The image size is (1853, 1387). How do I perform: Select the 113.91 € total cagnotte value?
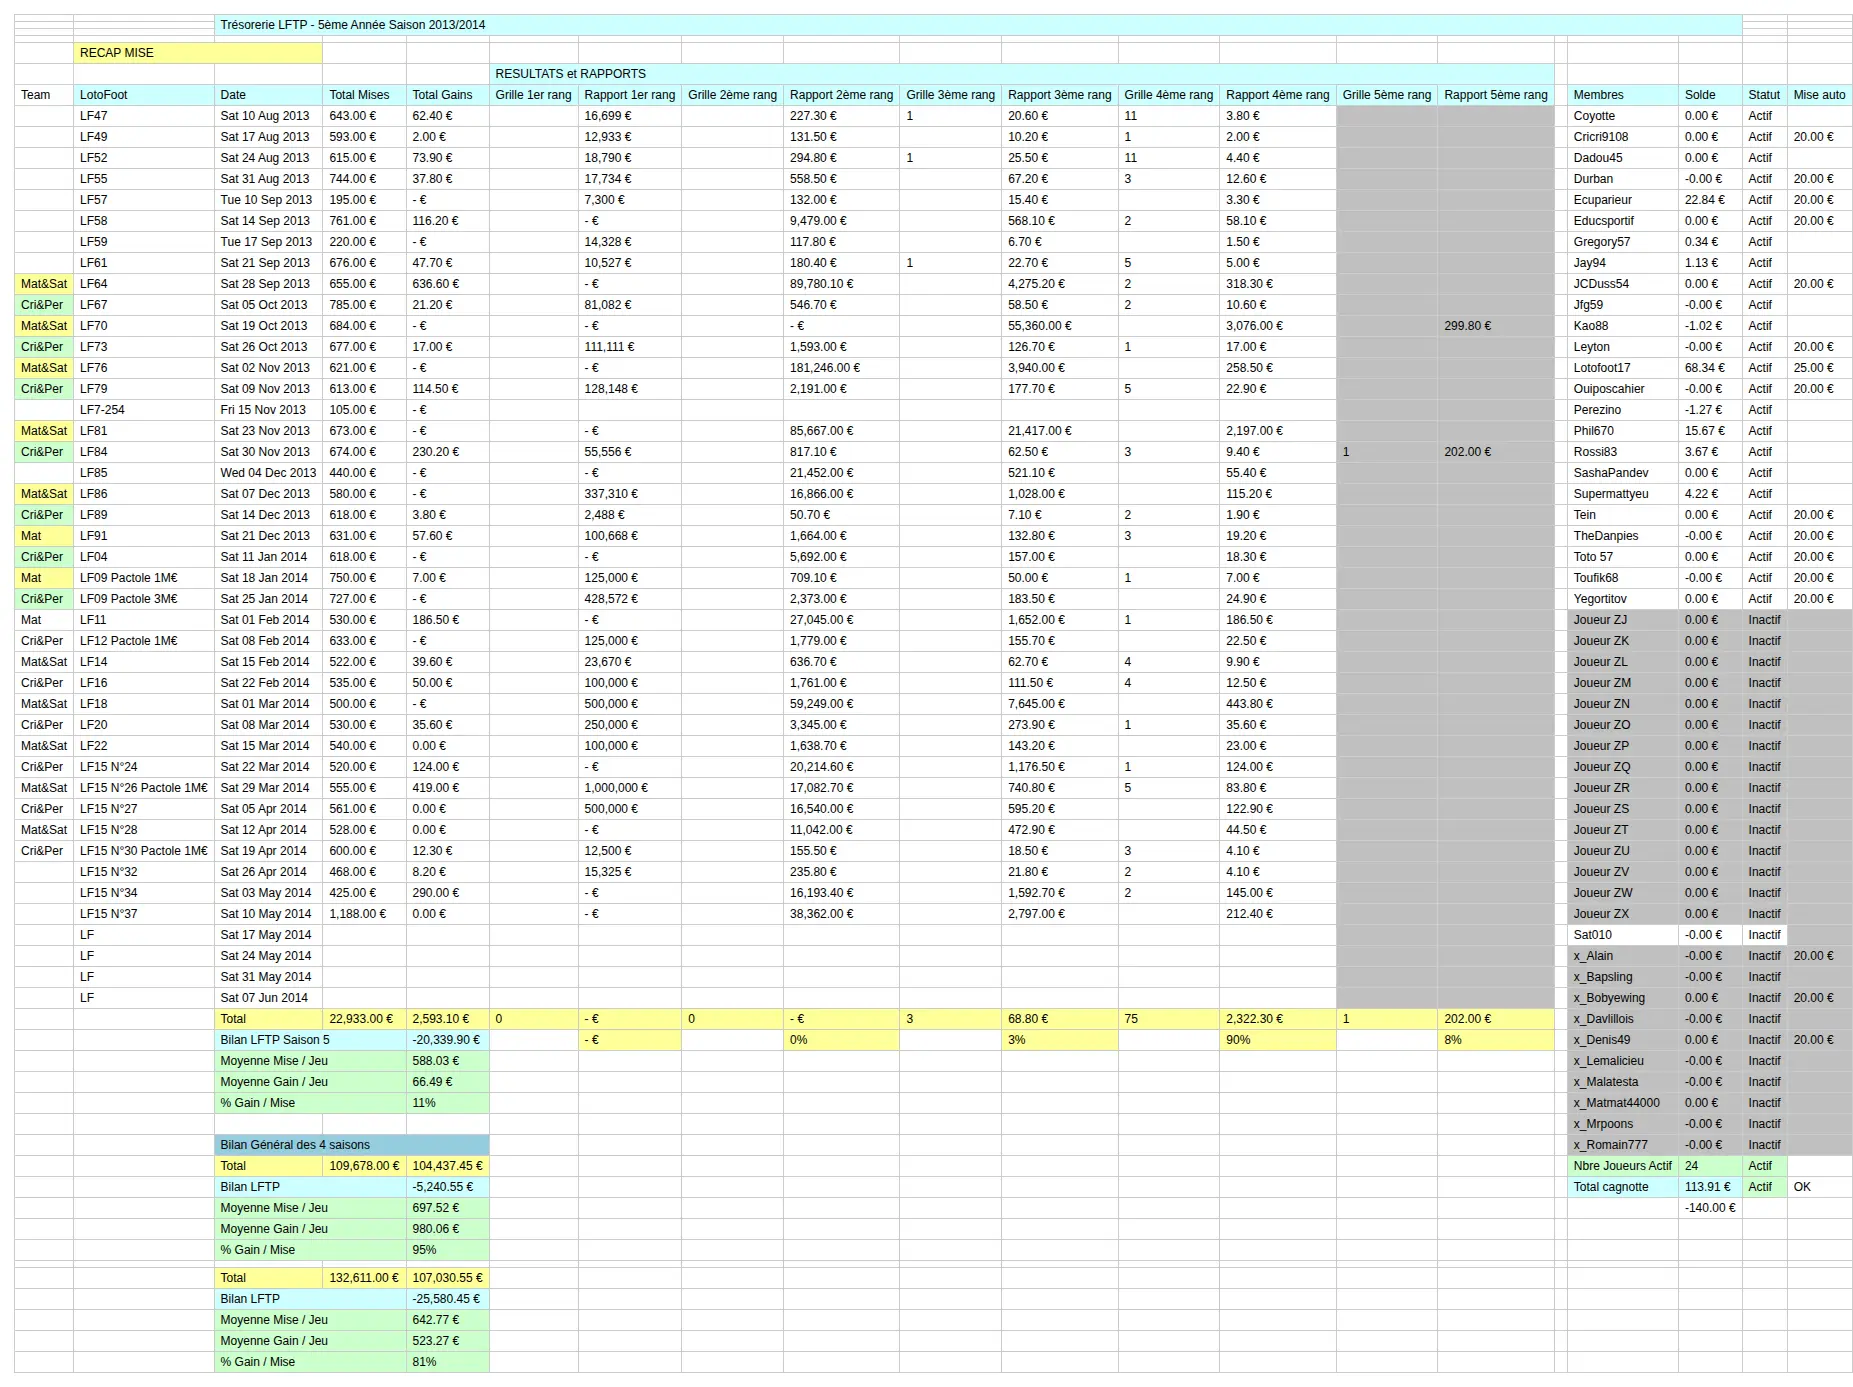1710,1187
